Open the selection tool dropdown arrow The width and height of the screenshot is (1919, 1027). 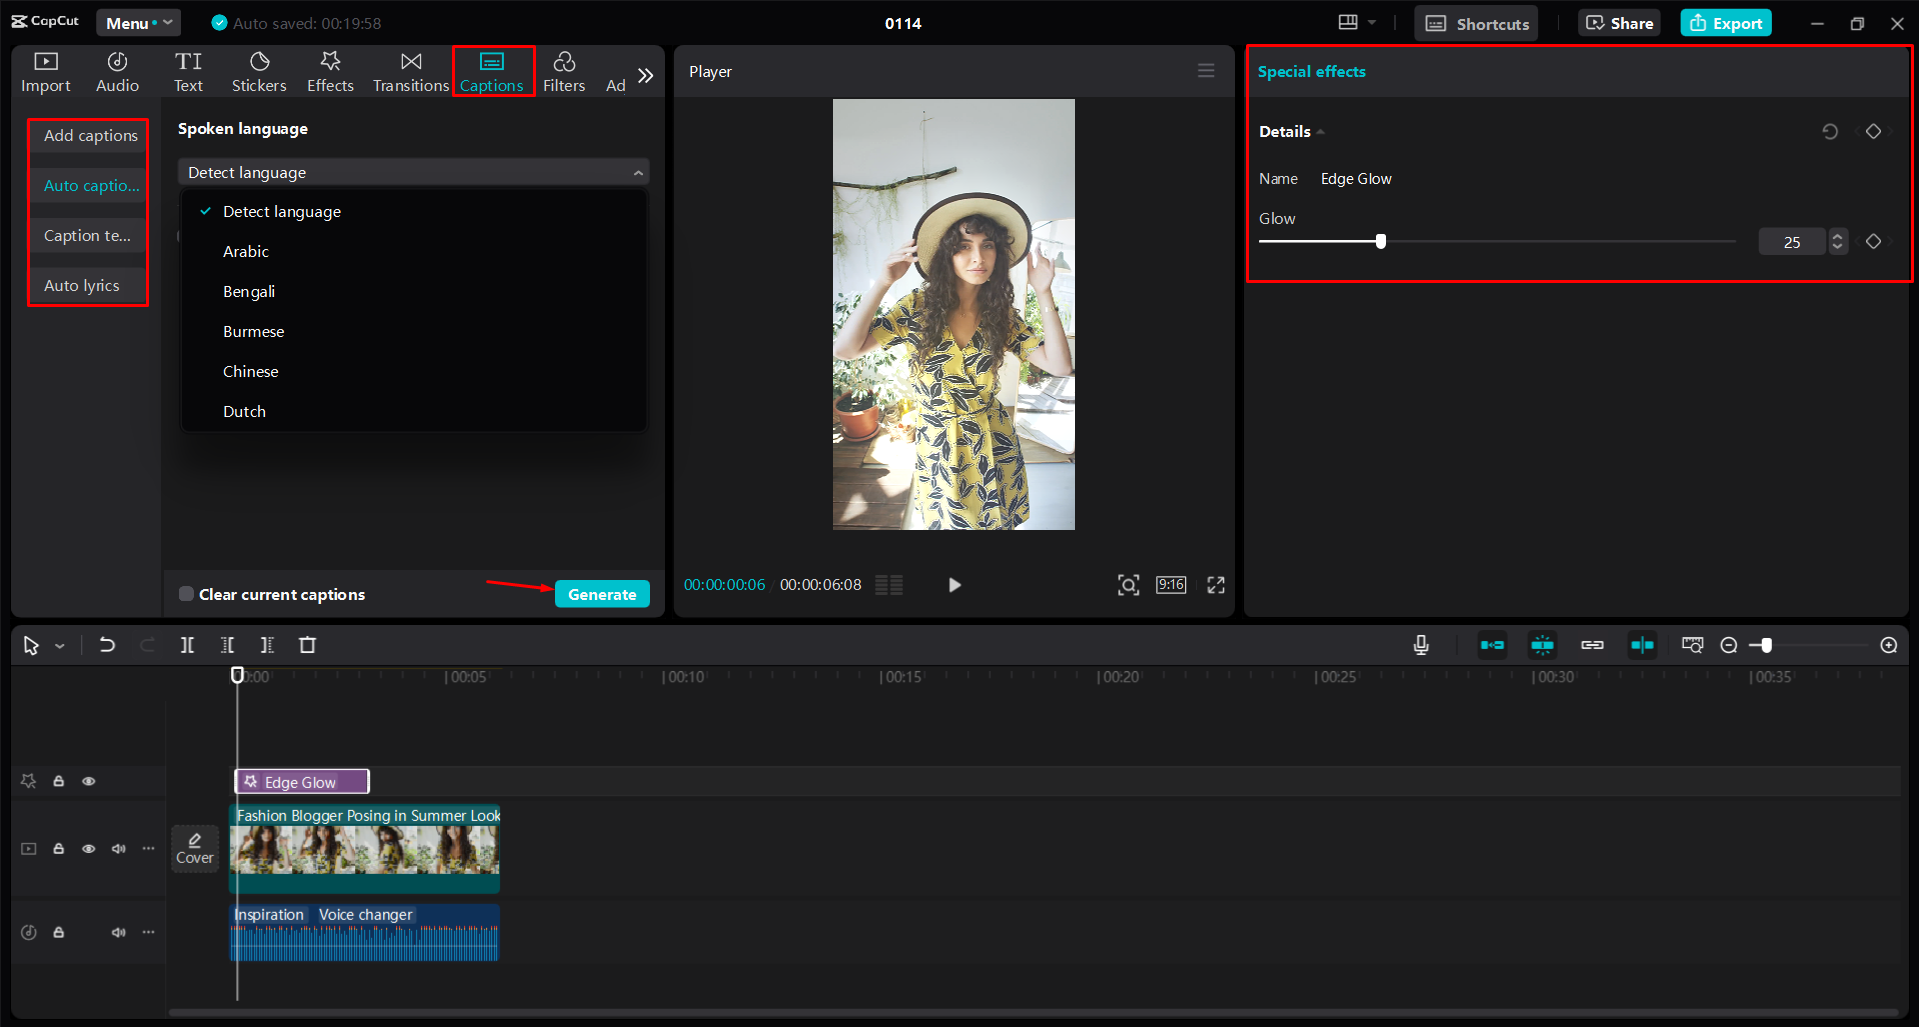[59, 645]
